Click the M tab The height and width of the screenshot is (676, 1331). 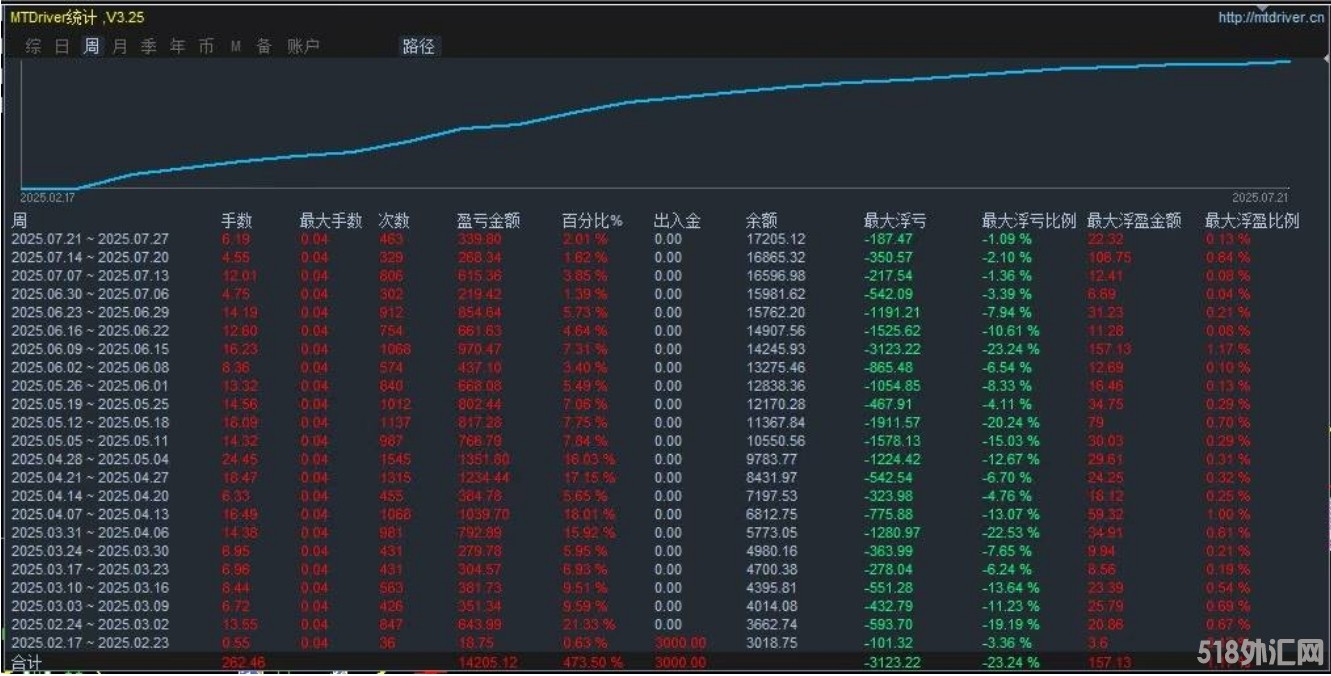coord(236,46)
